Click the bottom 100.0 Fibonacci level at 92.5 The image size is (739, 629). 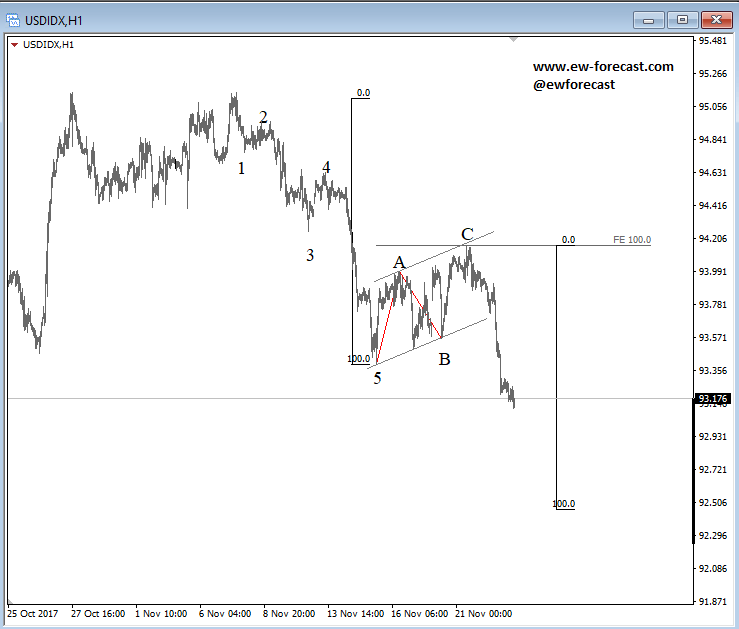pos(564,504)
